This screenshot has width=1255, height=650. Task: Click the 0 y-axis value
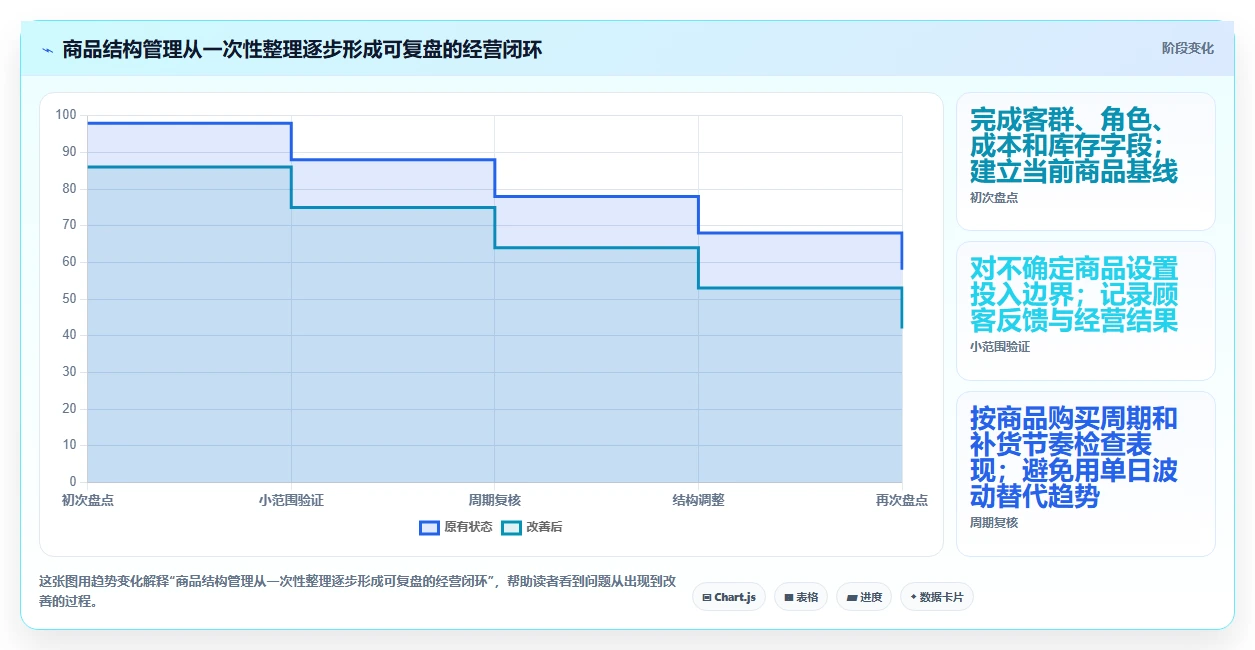[73, 482]
